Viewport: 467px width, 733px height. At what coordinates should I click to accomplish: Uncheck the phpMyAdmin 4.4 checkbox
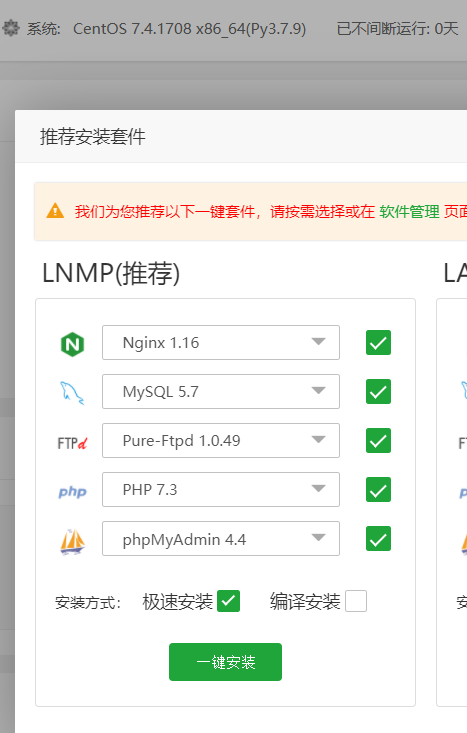[x=378, y=539]
